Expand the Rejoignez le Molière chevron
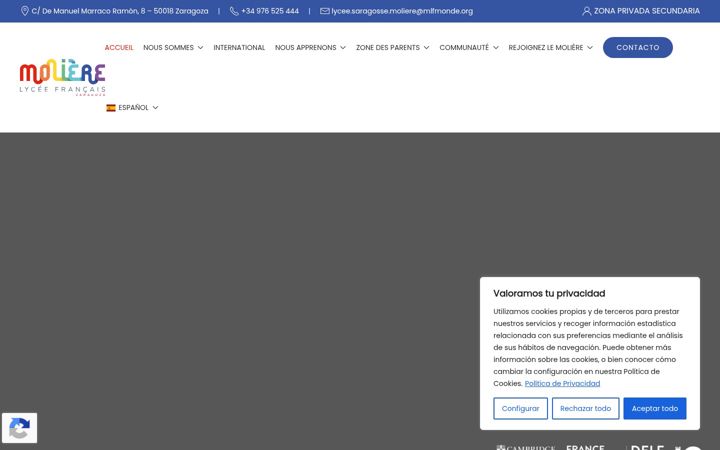The image size is (720, 450). coord(590,48)
